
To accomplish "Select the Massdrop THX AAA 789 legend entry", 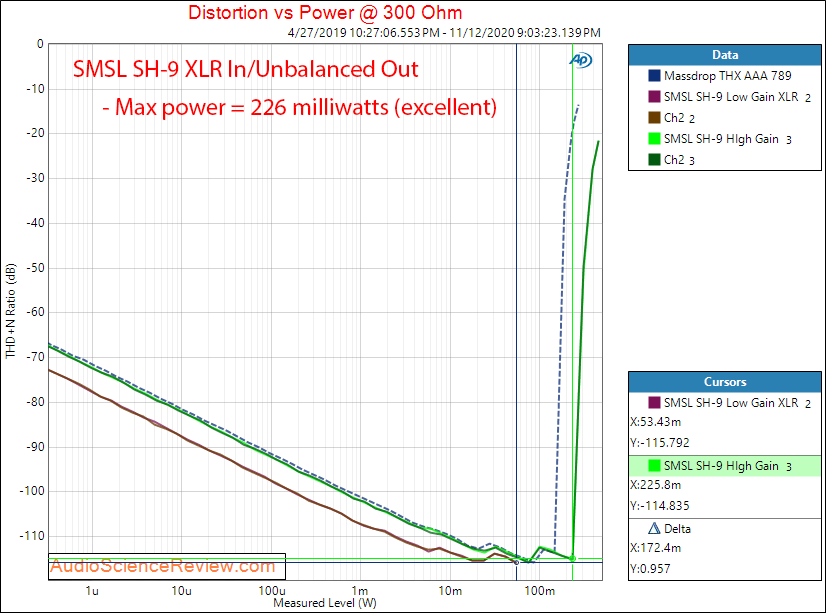I will coord(727,76).
